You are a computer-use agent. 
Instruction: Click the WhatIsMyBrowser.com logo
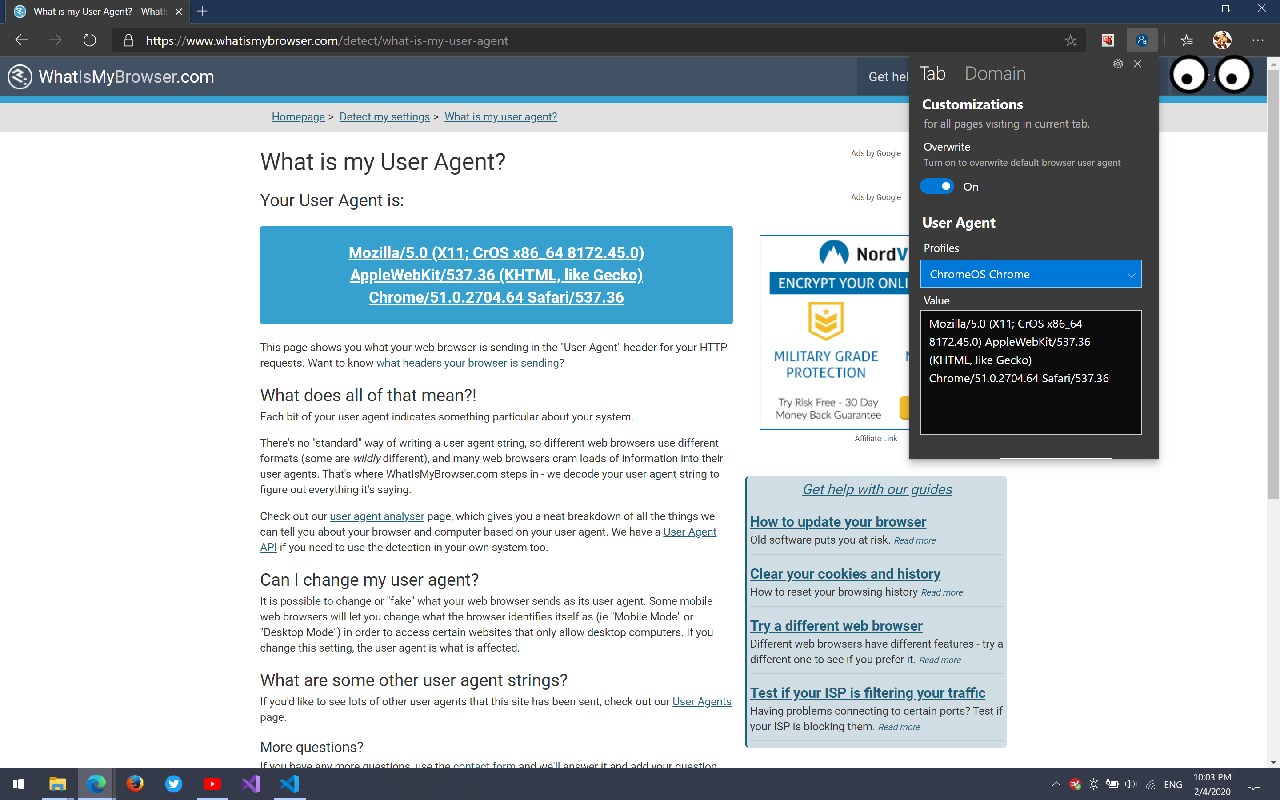[110, 76]
